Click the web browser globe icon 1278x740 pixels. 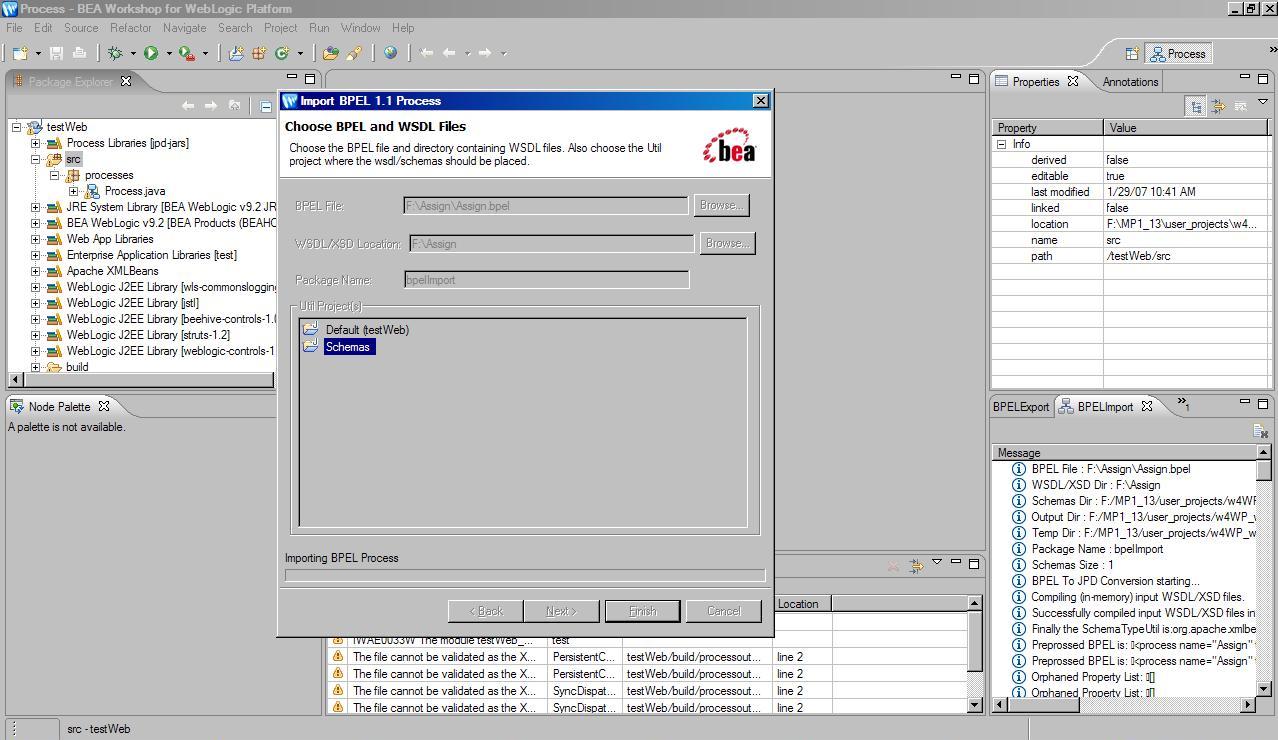[x=390, y=53]
